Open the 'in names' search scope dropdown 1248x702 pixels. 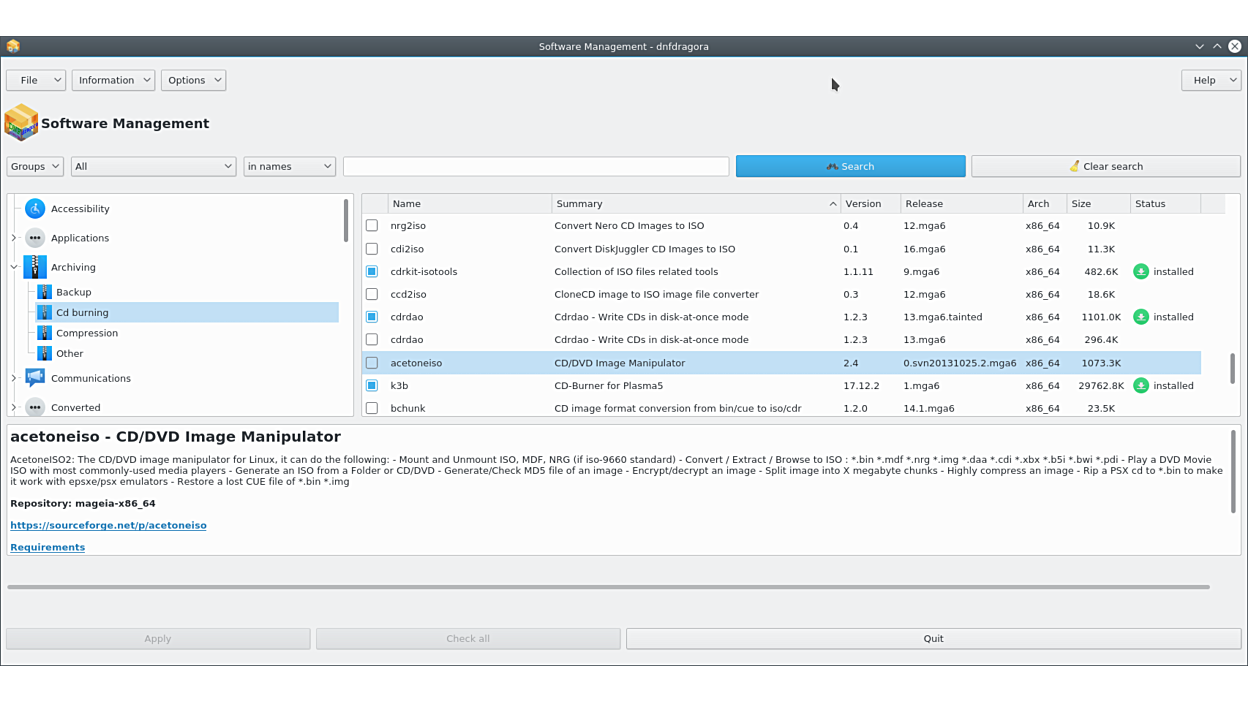(289, 166)
